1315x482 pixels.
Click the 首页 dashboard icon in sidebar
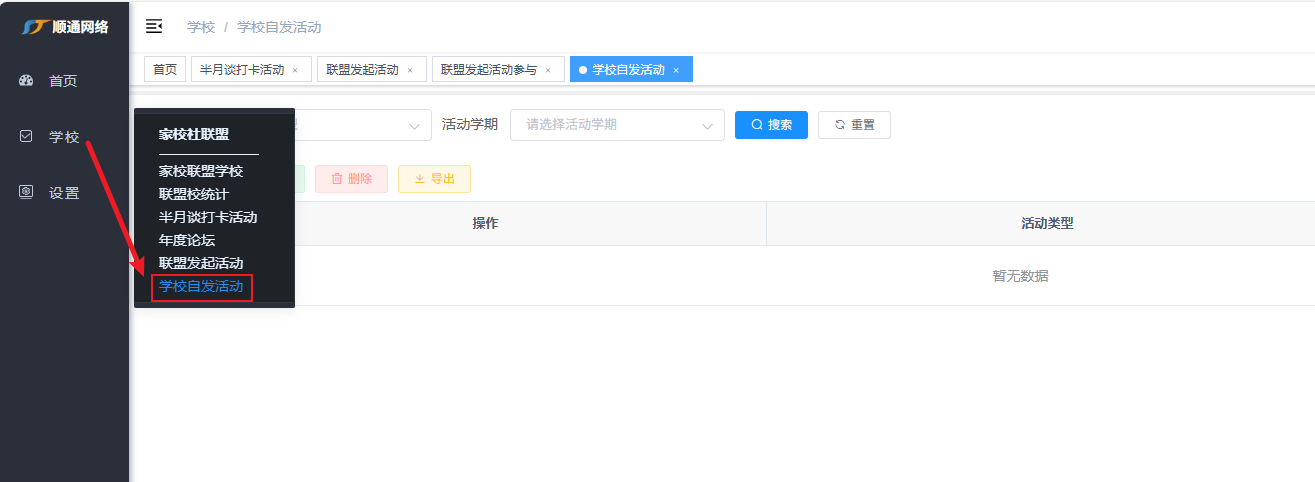coord(27,81)
